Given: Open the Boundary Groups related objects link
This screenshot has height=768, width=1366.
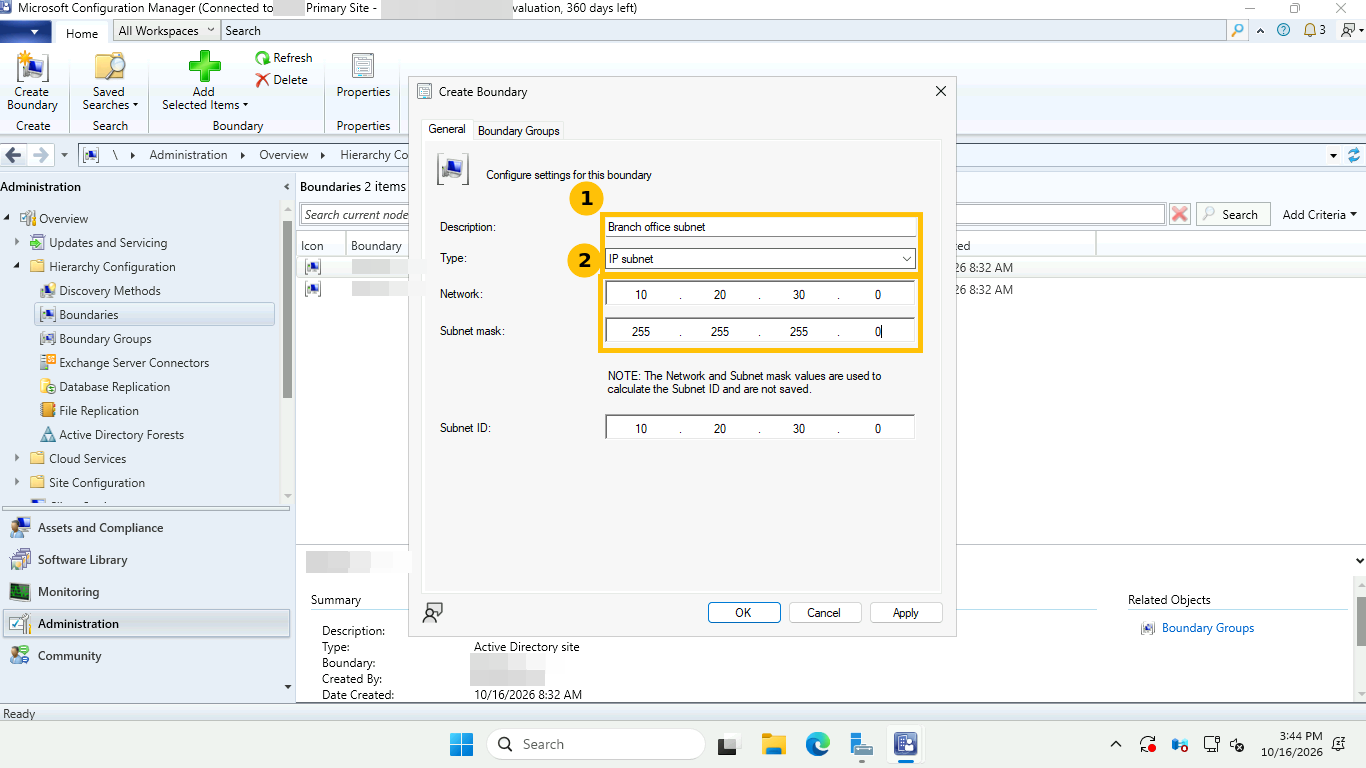Looking at the screenshot, I should click(1208, 628).
